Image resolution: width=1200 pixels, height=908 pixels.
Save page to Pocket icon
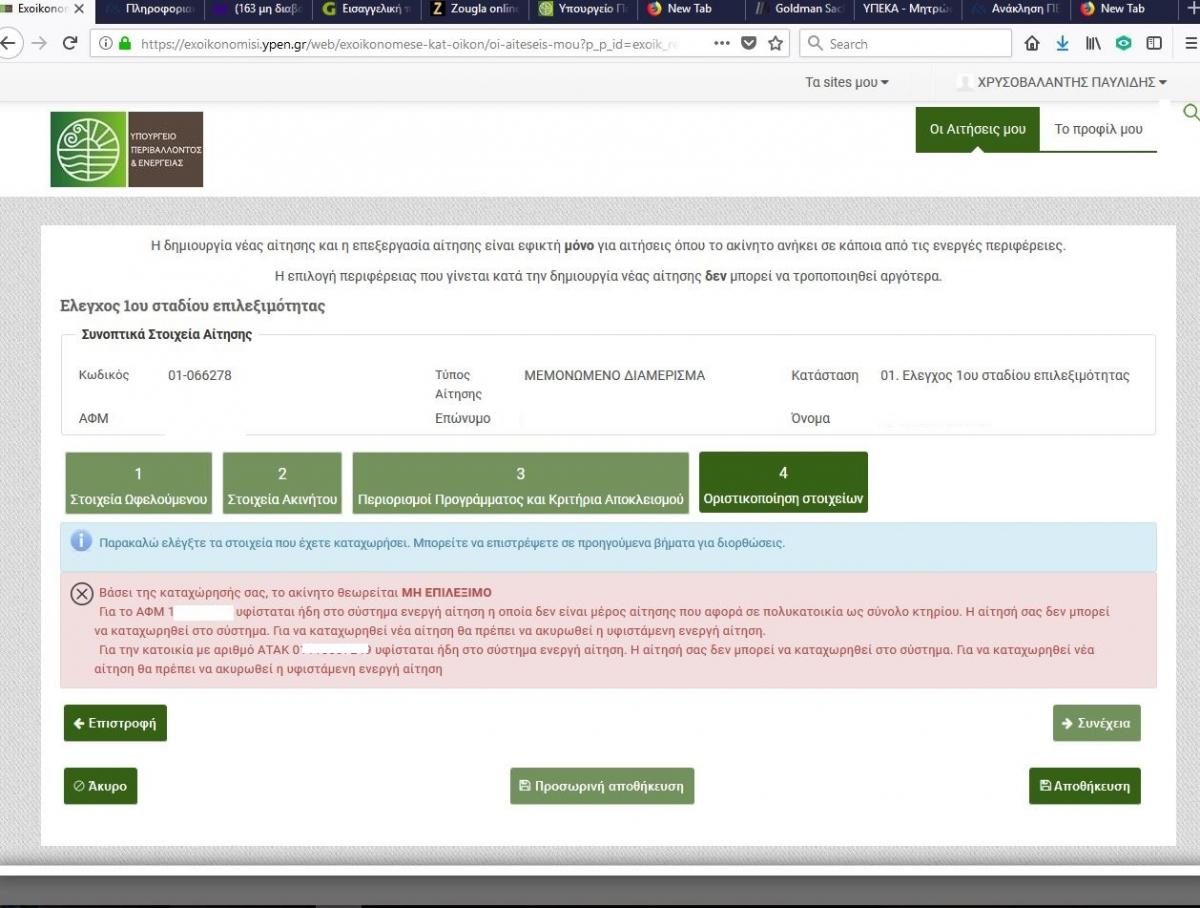(749, 44)
